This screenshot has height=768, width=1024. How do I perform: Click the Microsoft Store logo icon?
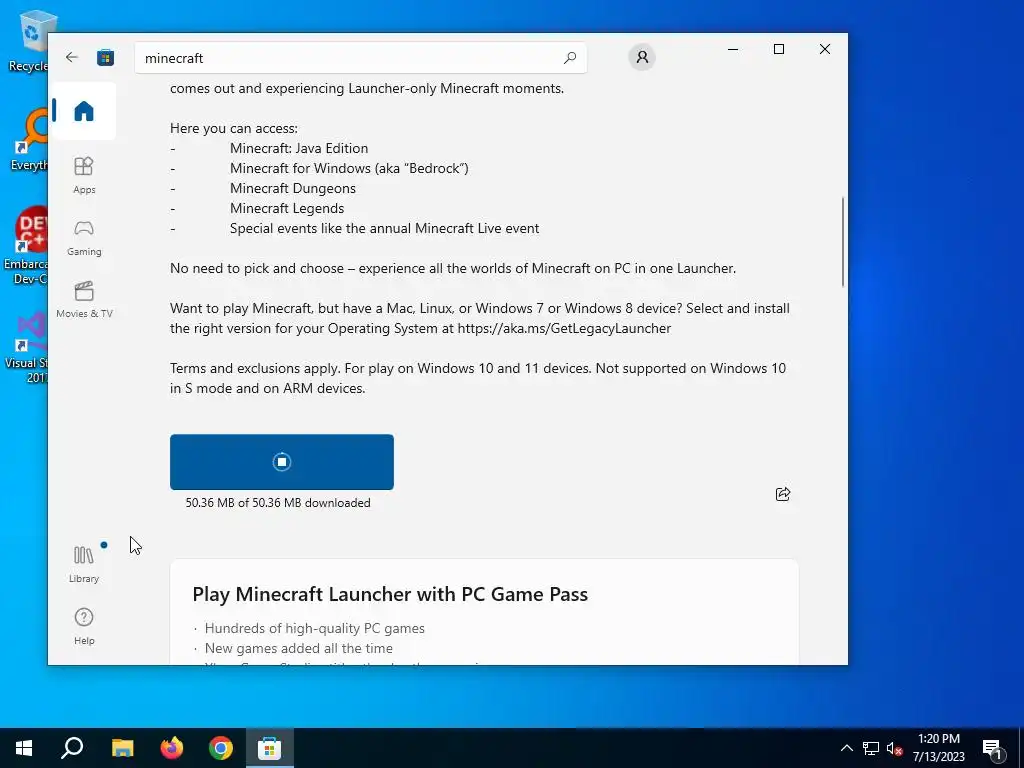coord(106,57)
